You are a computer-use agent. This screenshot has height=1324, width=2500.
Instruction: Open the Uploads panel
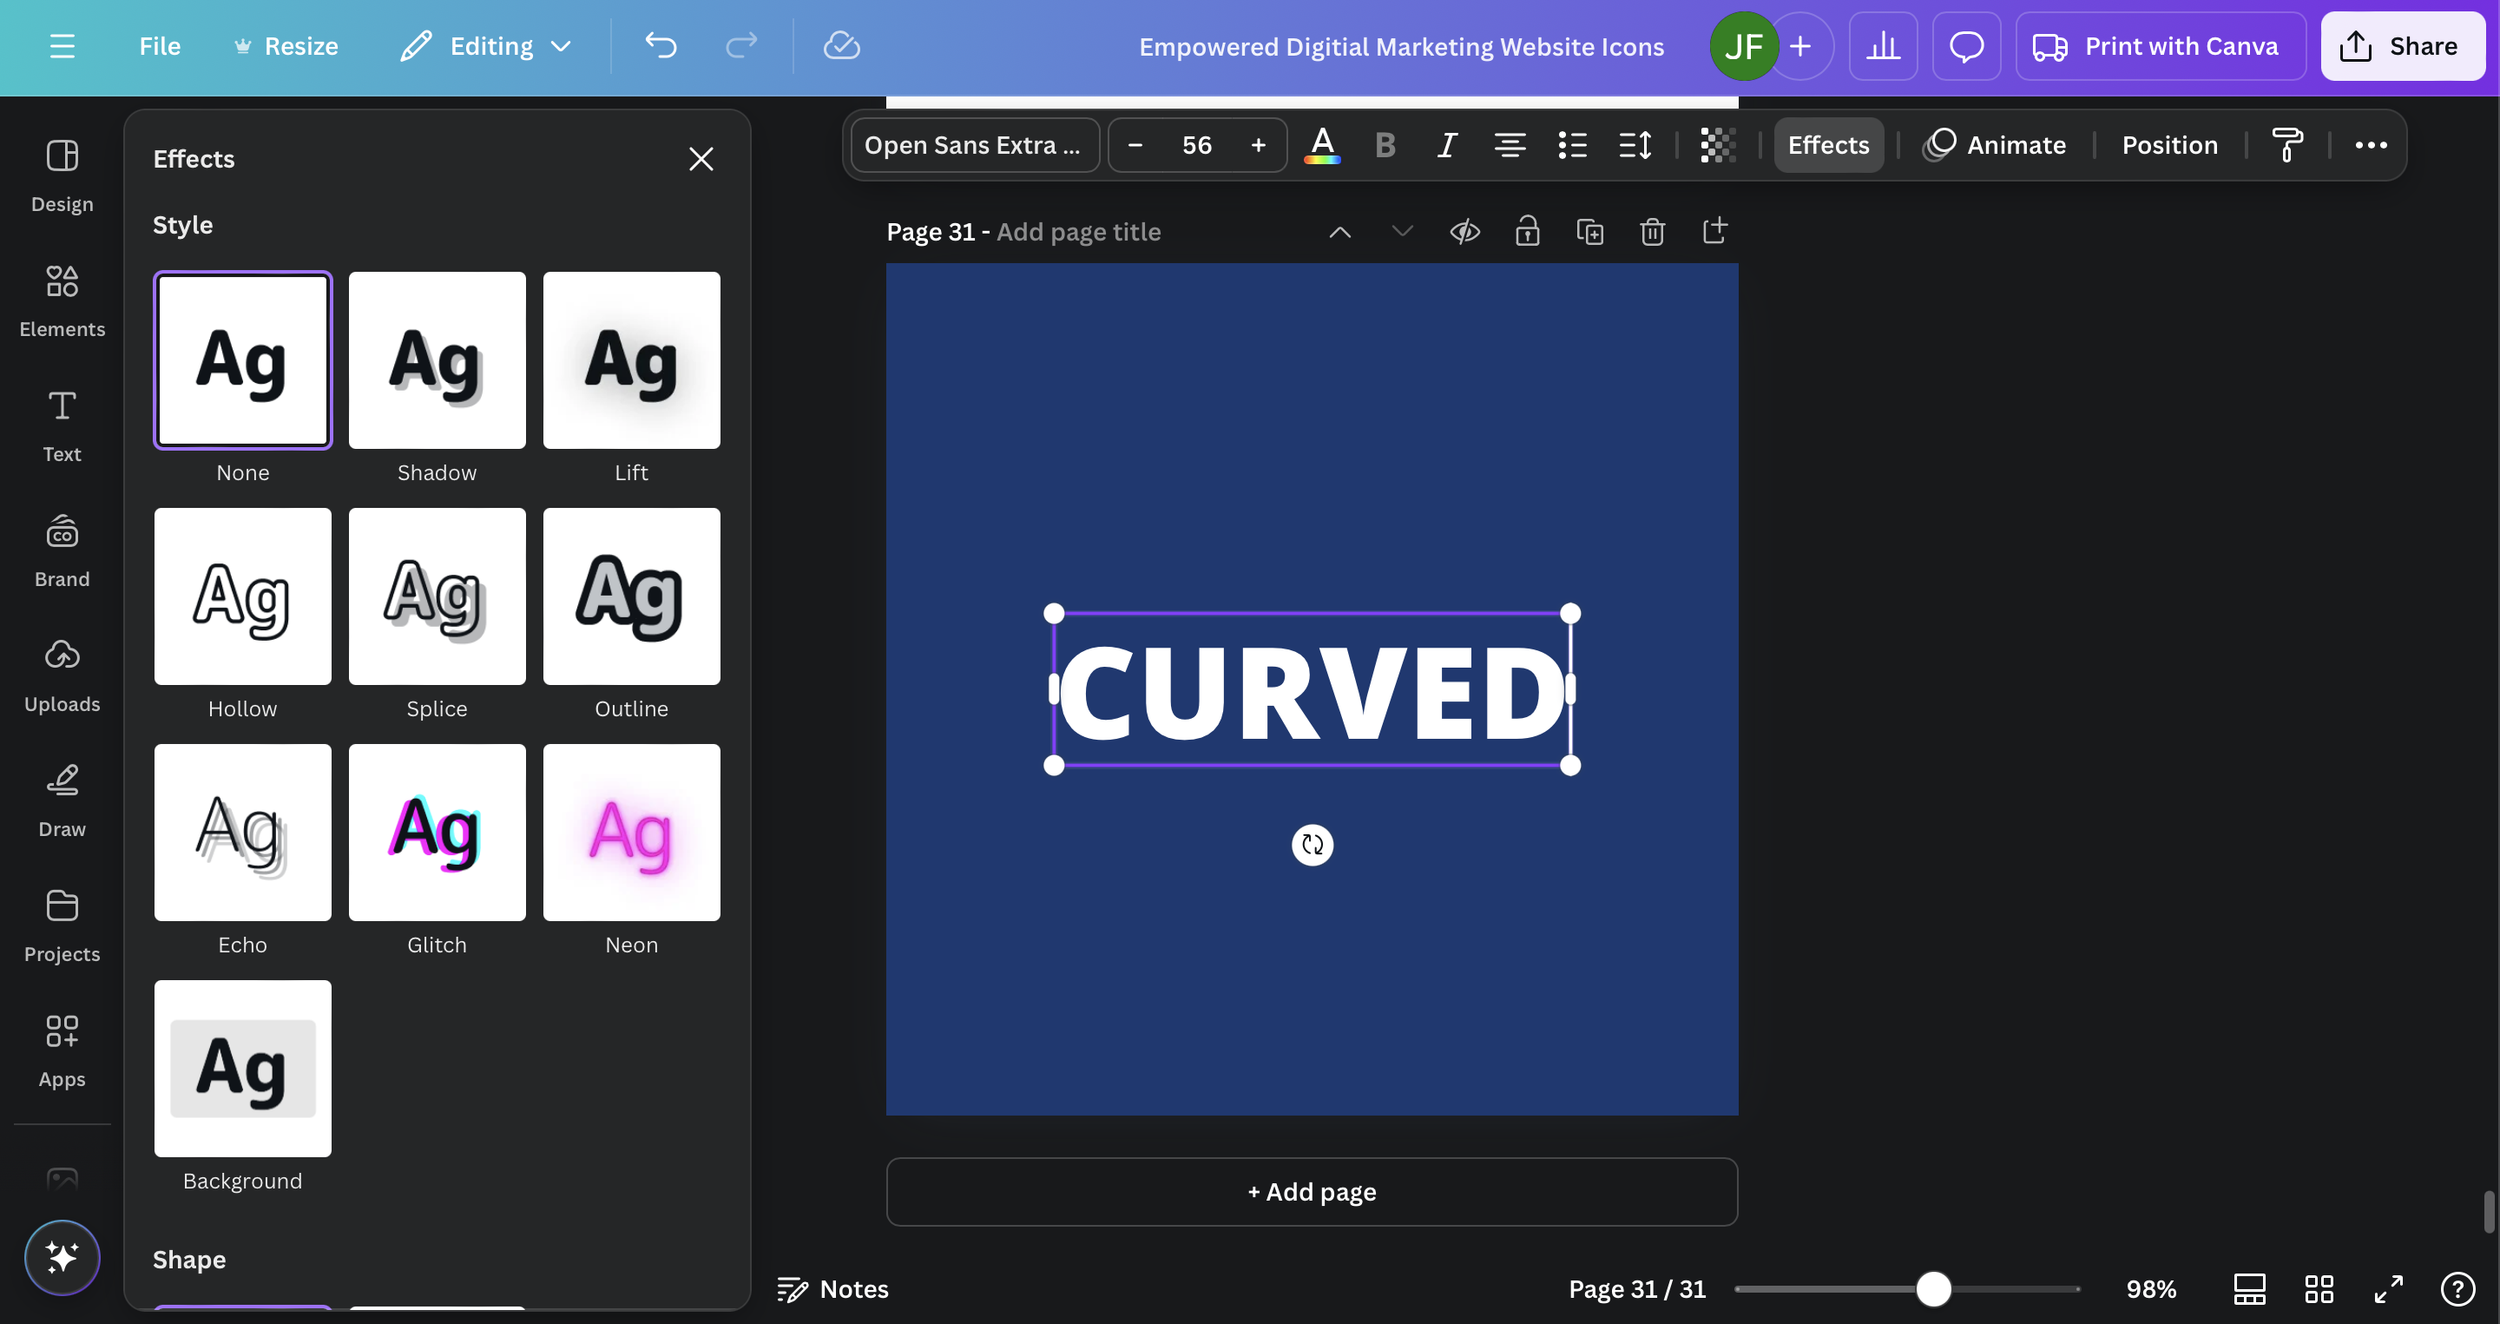(61, 674)
